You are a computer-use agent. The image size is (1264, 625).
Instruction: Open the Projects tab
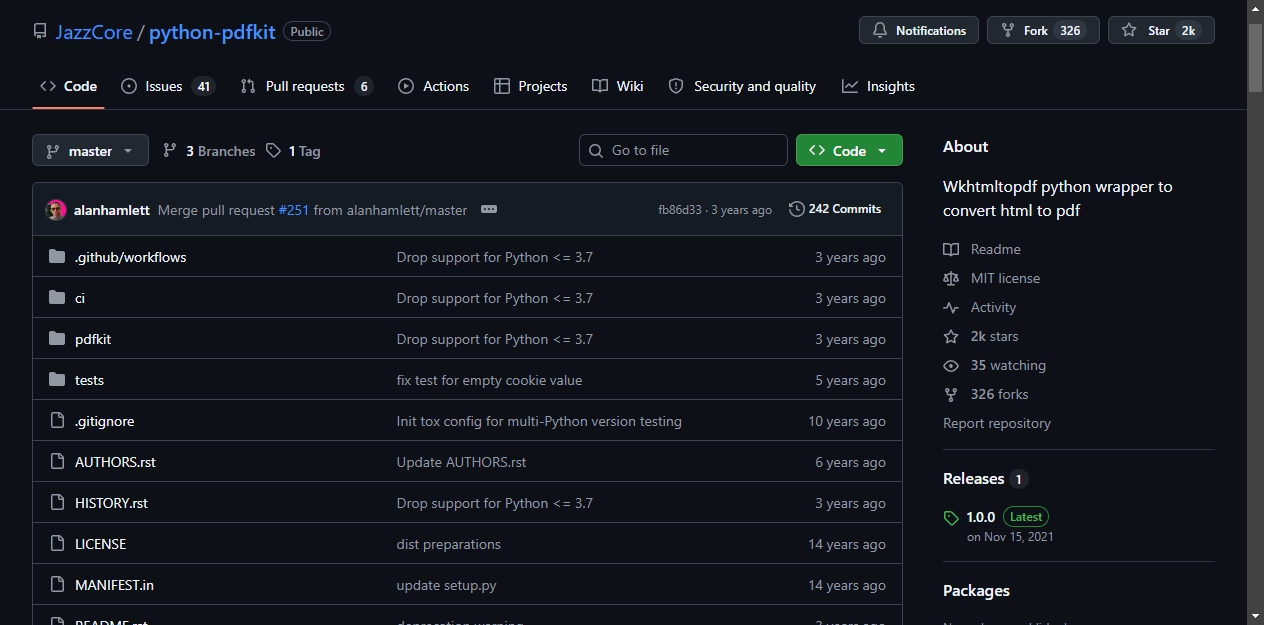tap(530, 86)
